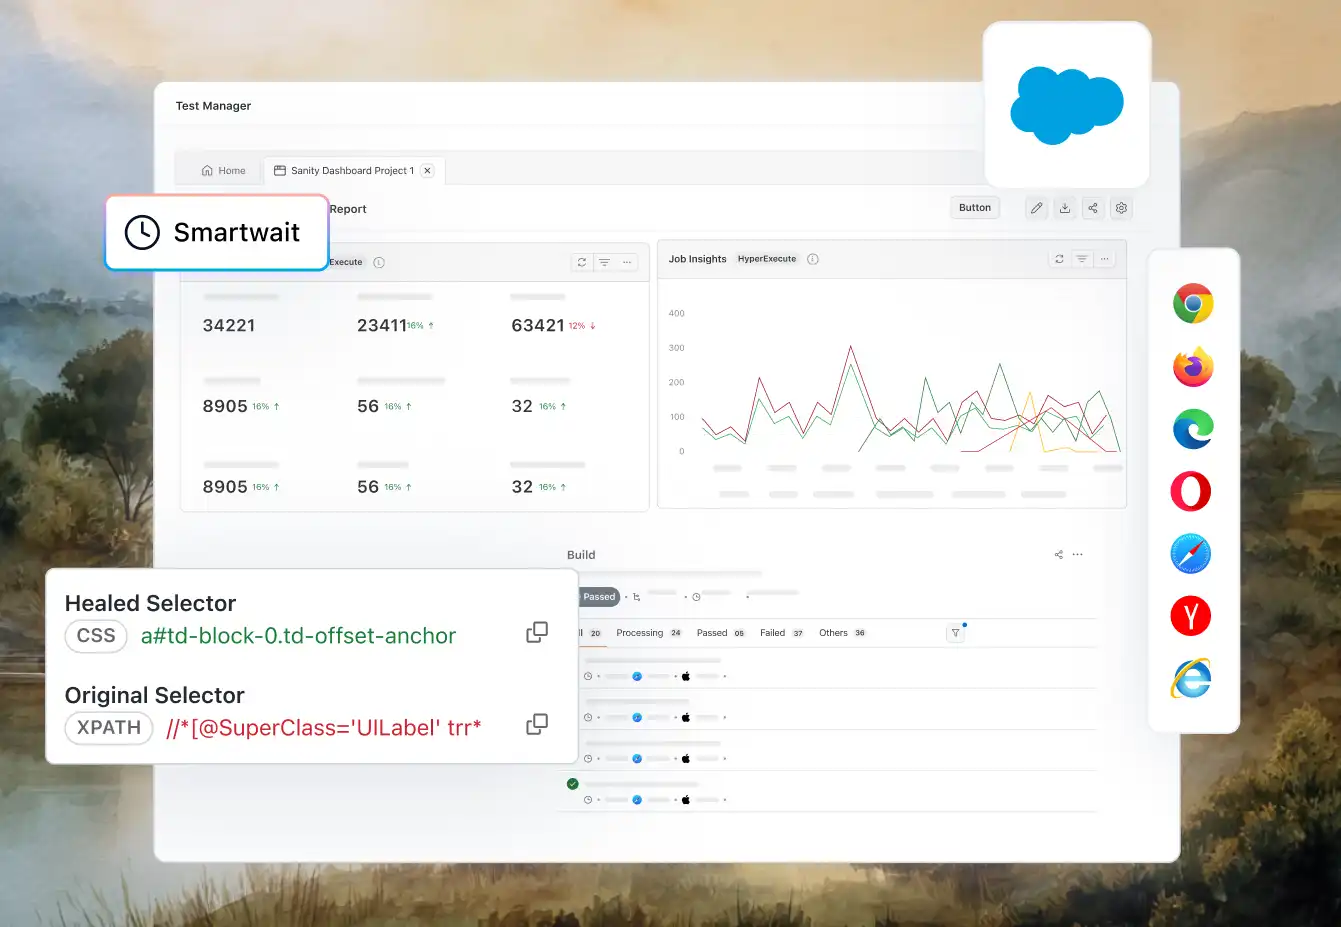Click the pencil edit icon
The image size is (1341, 927).
pyautogui.click(x=1037, y=208)
